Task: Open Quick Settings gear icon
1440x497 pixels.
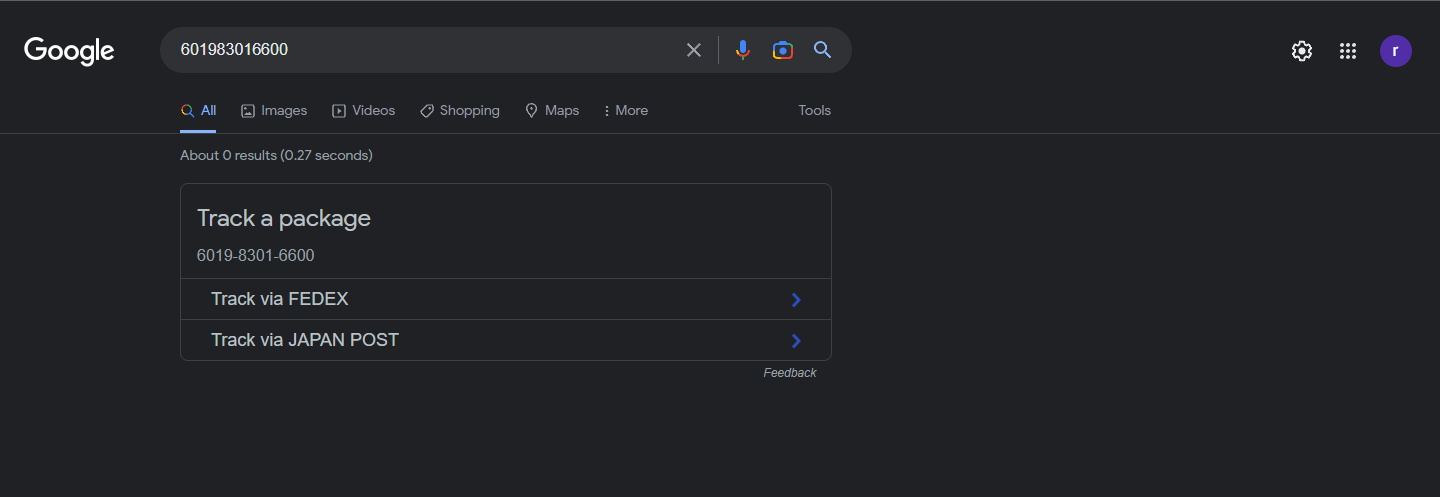Action: click(x=1302, y=51)
